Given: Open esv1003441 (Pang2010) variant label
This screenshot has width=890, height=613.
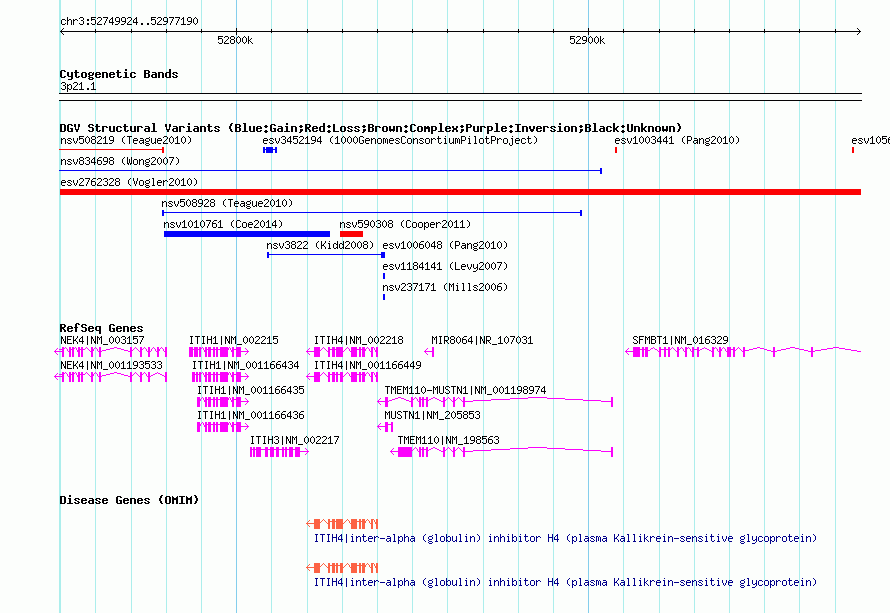Looking at the screenshot, I should click(677, 140).
